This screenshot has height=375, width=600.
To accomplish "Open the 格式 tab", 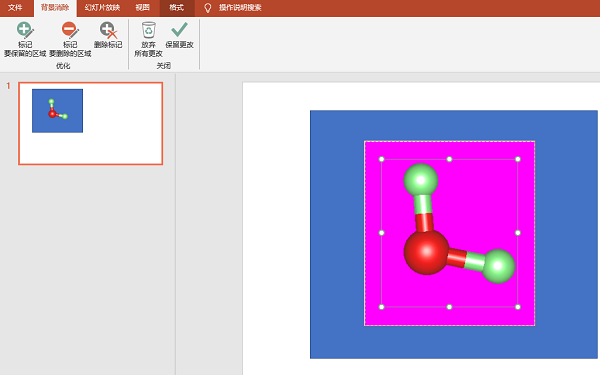I will 176,8.
